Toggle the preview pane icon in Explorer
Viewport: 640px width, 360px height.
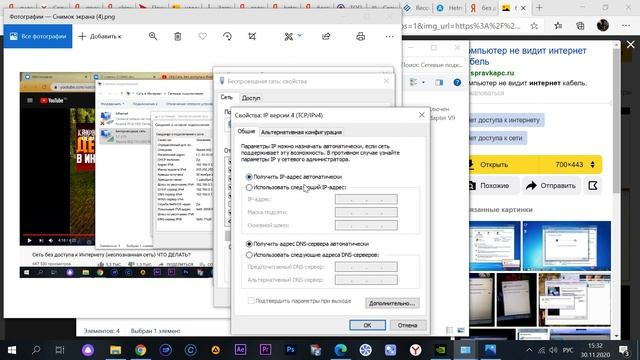(x=439, y=82)
